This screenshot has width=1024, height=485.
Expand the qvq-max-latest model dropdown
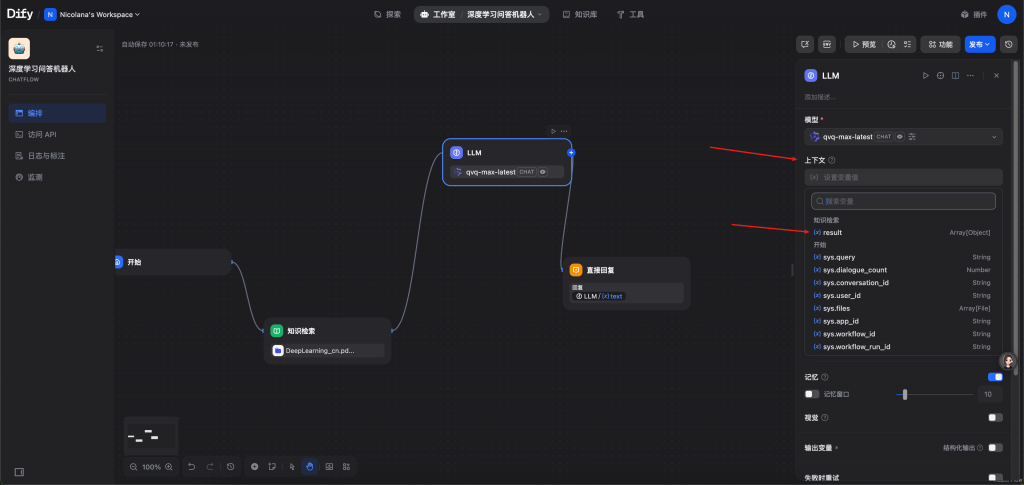coord(995,136)
